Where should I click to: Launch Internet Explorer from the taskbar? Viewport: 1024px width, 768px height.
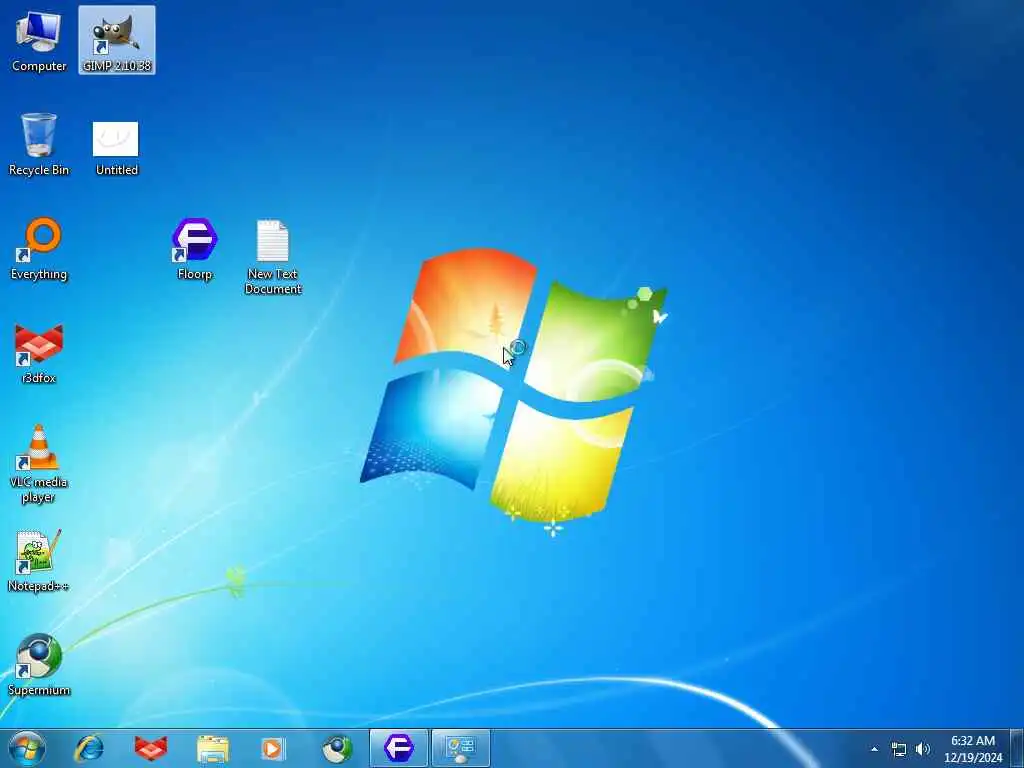pos(89,748)
